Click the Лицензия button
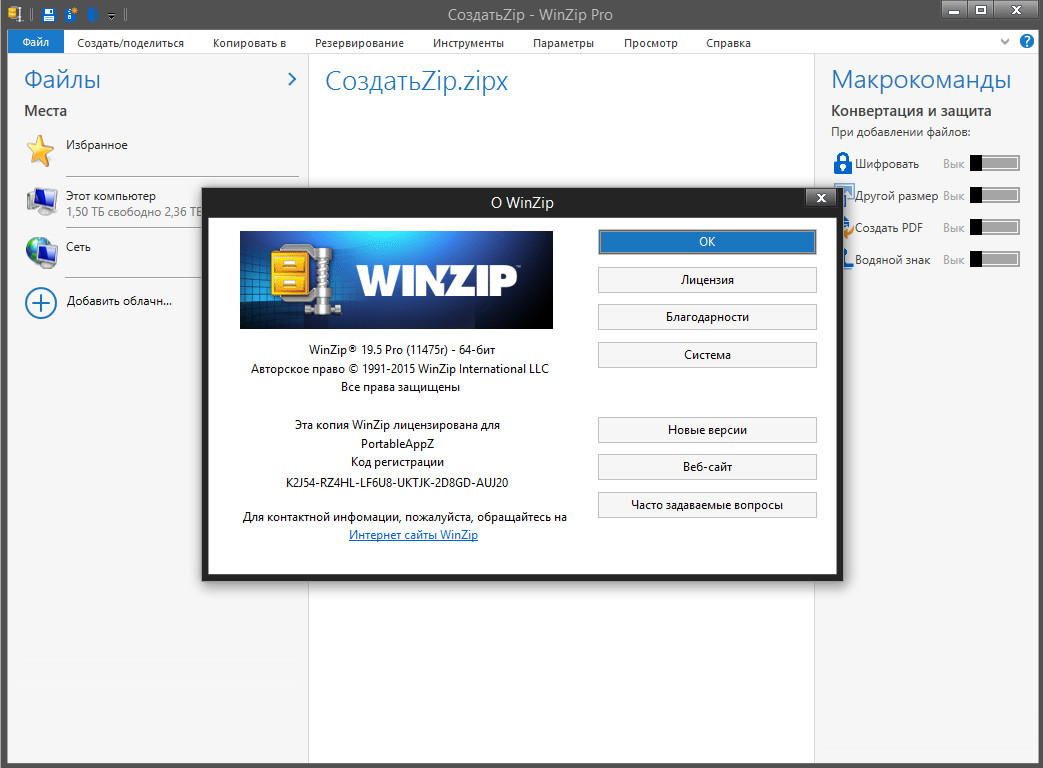Viewport: 1043px width, 768px height. point(707,280)
